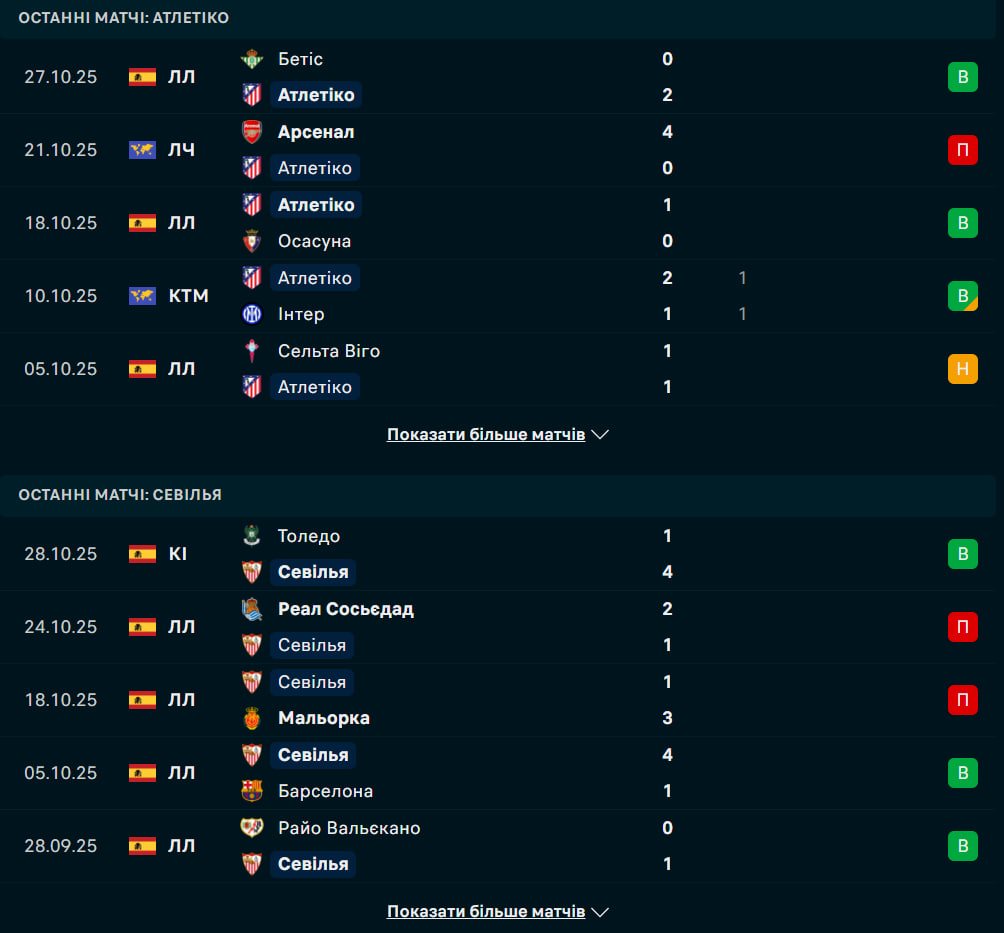This screenshot has width=1004, height=933.
Task: Click the Arsenal club crest icon
Action: [252, 132]
